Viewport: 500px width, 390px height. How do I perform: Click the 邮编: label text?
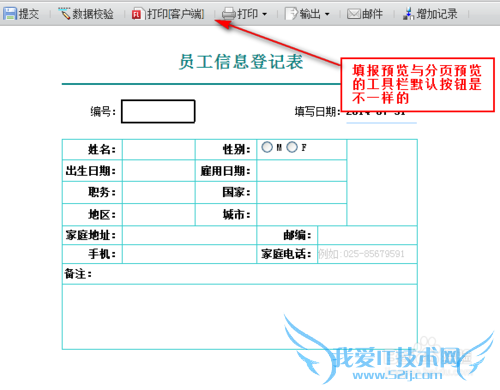[297, 235]
